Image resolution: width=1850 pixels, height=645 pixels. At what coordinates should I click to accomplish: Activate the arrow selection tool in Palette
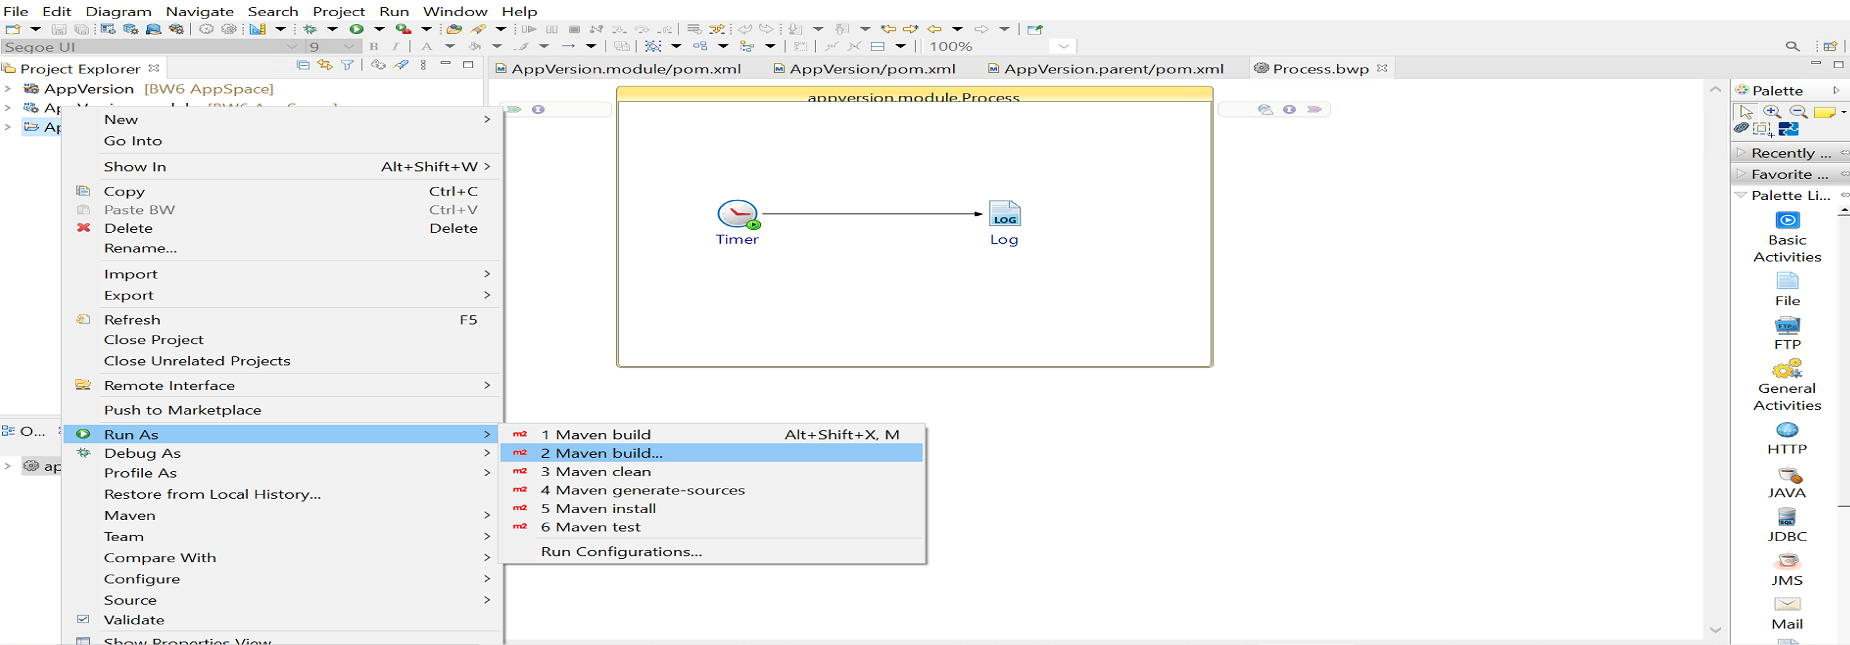click(x=1746, y=112)
